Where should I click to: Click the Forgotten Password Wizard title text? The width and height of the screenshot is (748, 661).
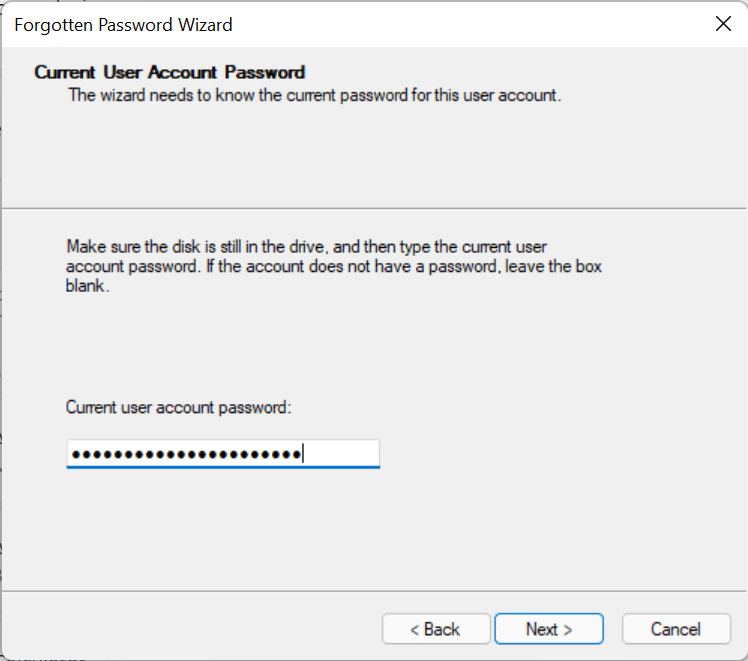tap(123, 25)
